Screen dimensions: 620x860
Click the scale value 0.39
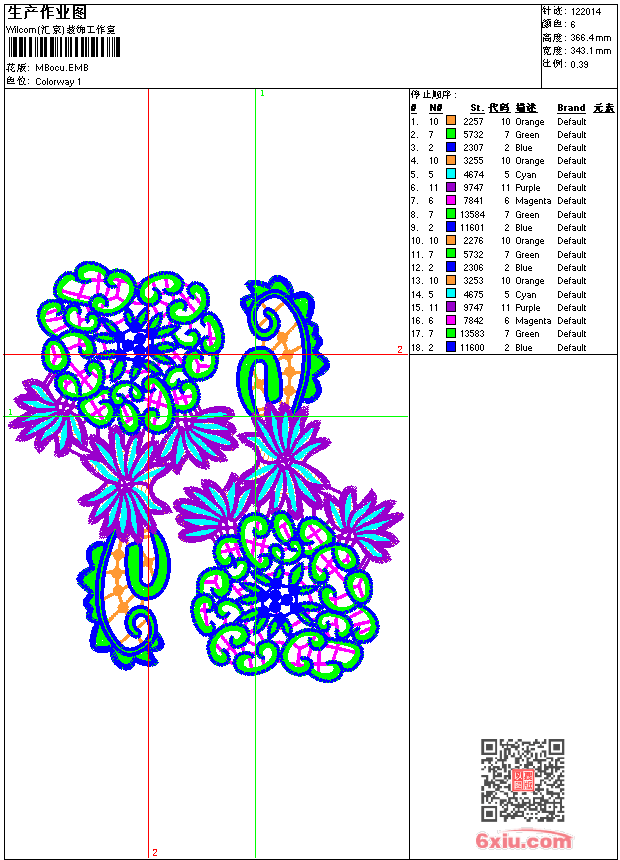pos(579,65)
